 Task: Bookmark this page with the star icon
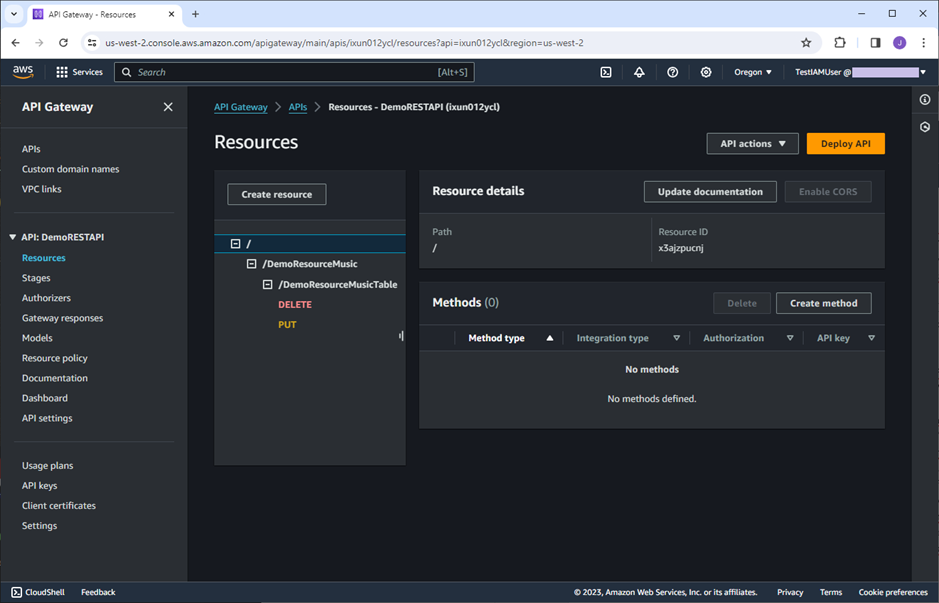tap(806, 43)
